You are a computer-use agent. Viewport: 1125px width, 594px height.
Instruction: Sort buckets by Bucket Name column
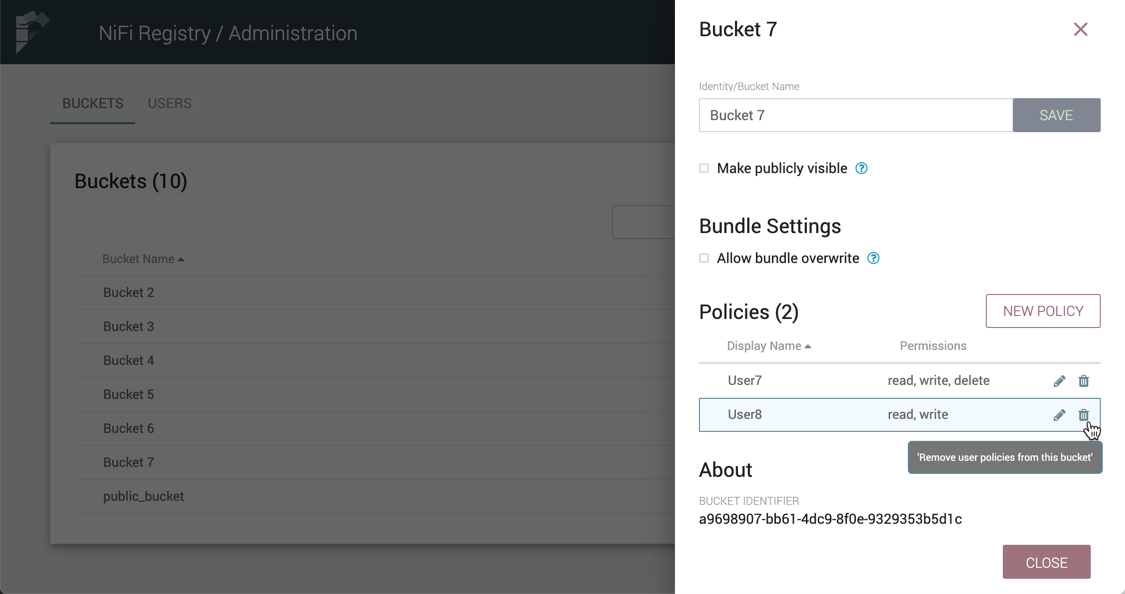coord(142,259)
